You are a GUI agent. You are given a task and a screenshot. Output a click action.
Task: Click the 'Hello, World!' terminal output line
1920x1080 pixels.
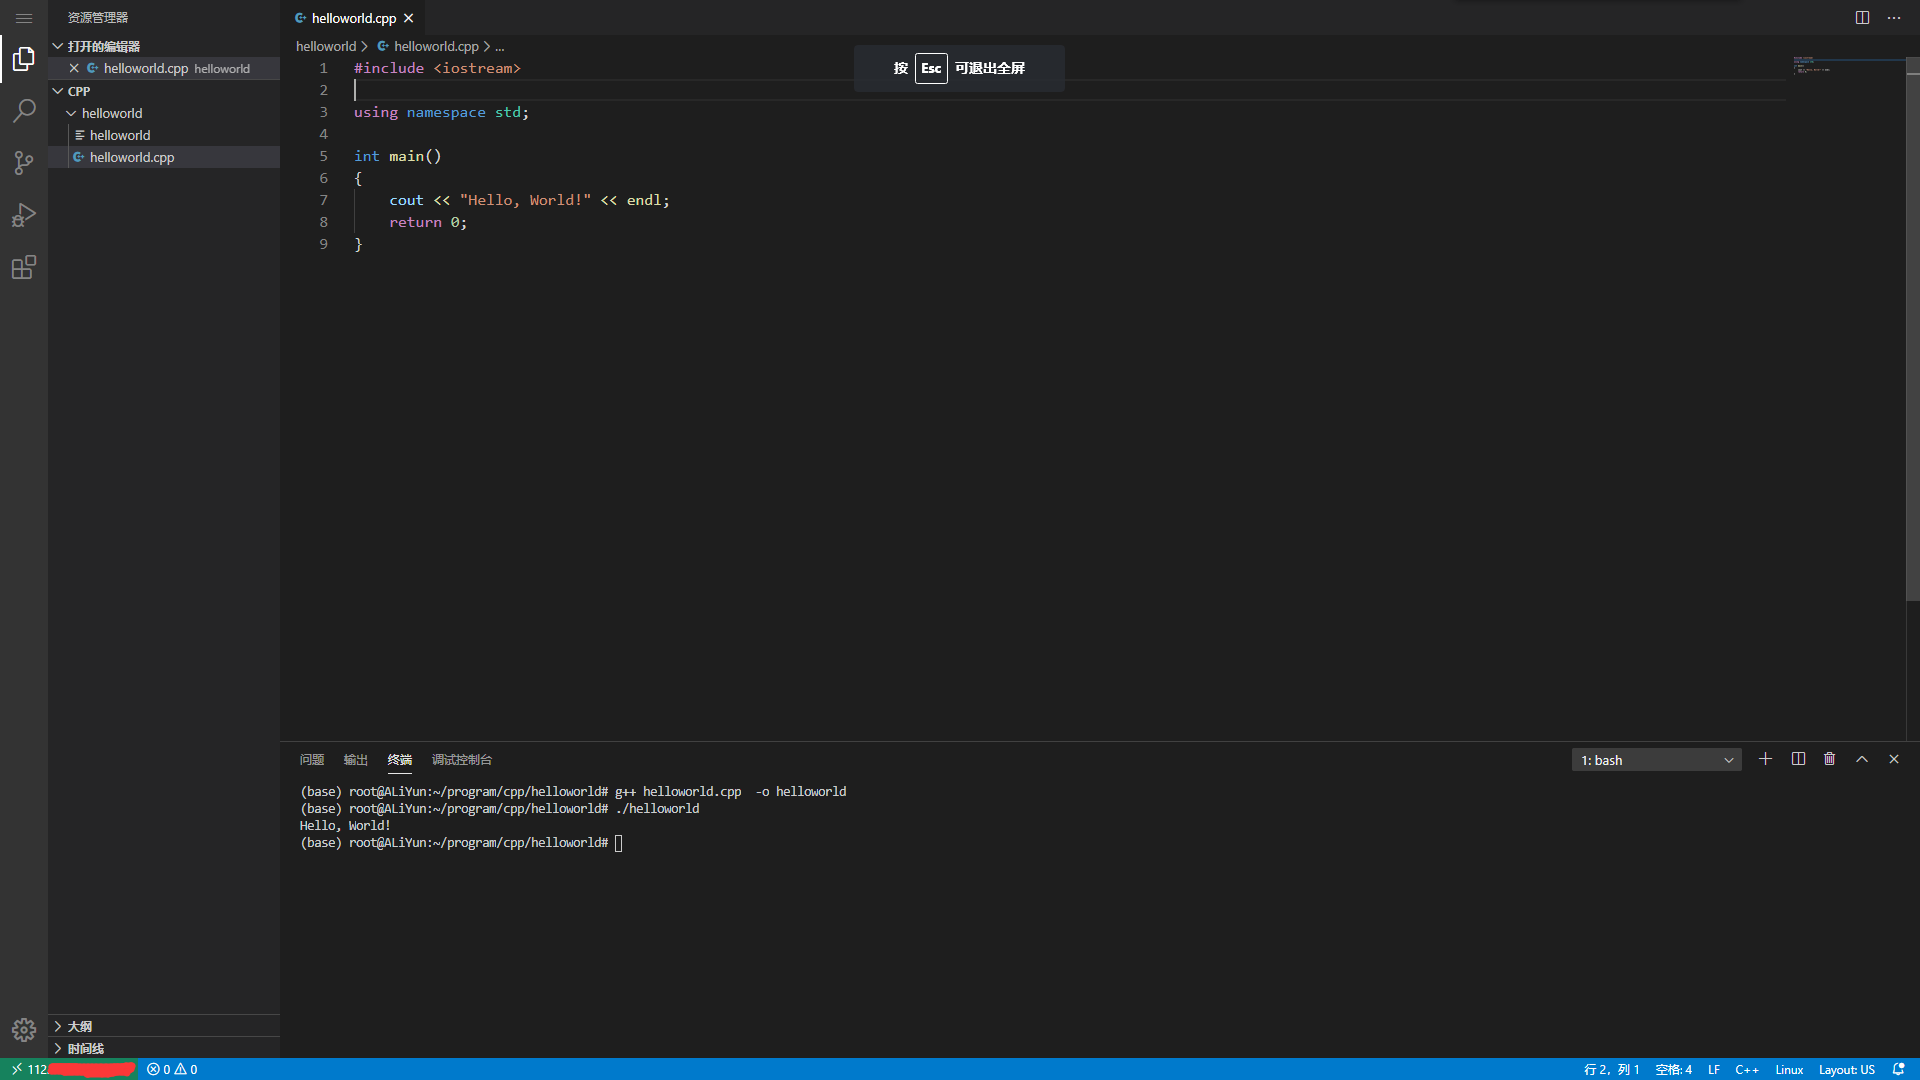[345, 826]
